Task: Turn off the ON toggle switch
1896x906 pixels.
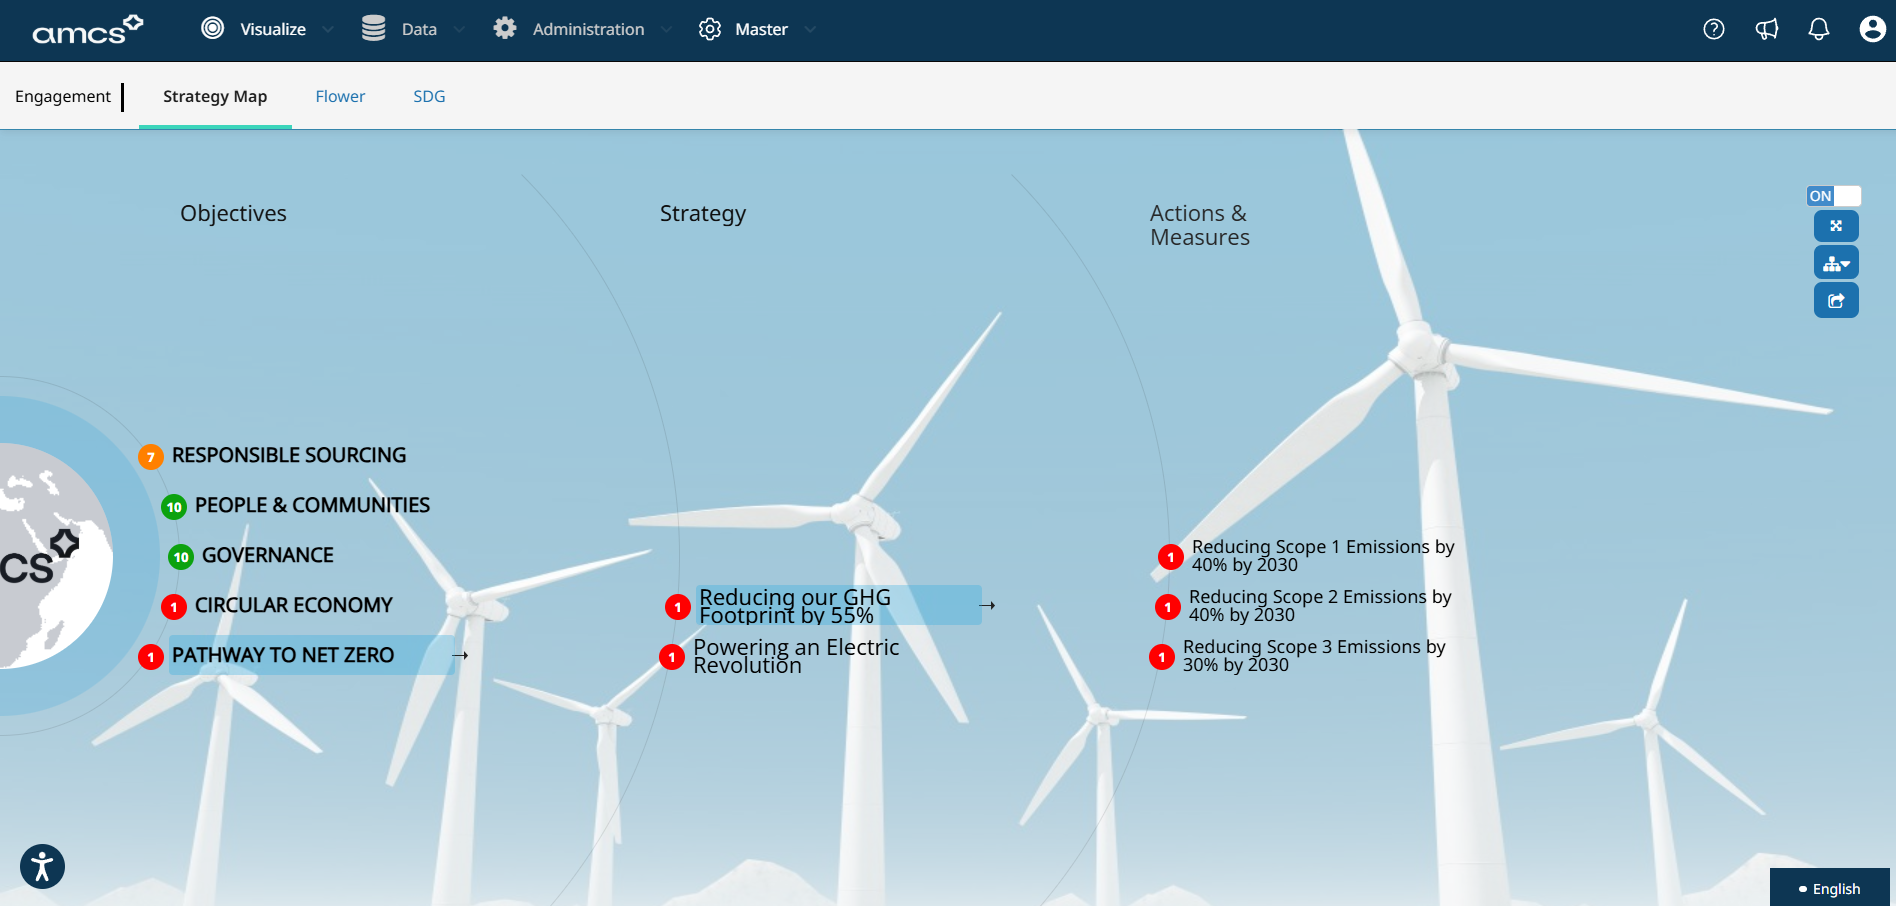Action: [1833, 196]
